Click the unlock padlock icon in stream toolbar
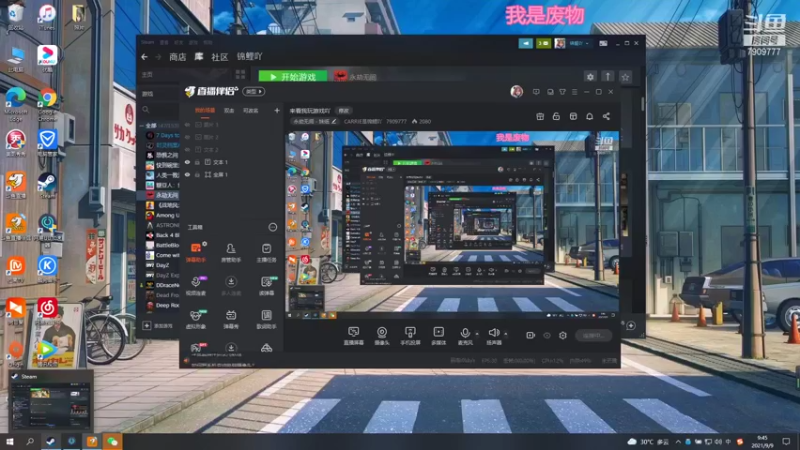The width and height of the screenshot is (800, 450). click(x=556, y=116)
